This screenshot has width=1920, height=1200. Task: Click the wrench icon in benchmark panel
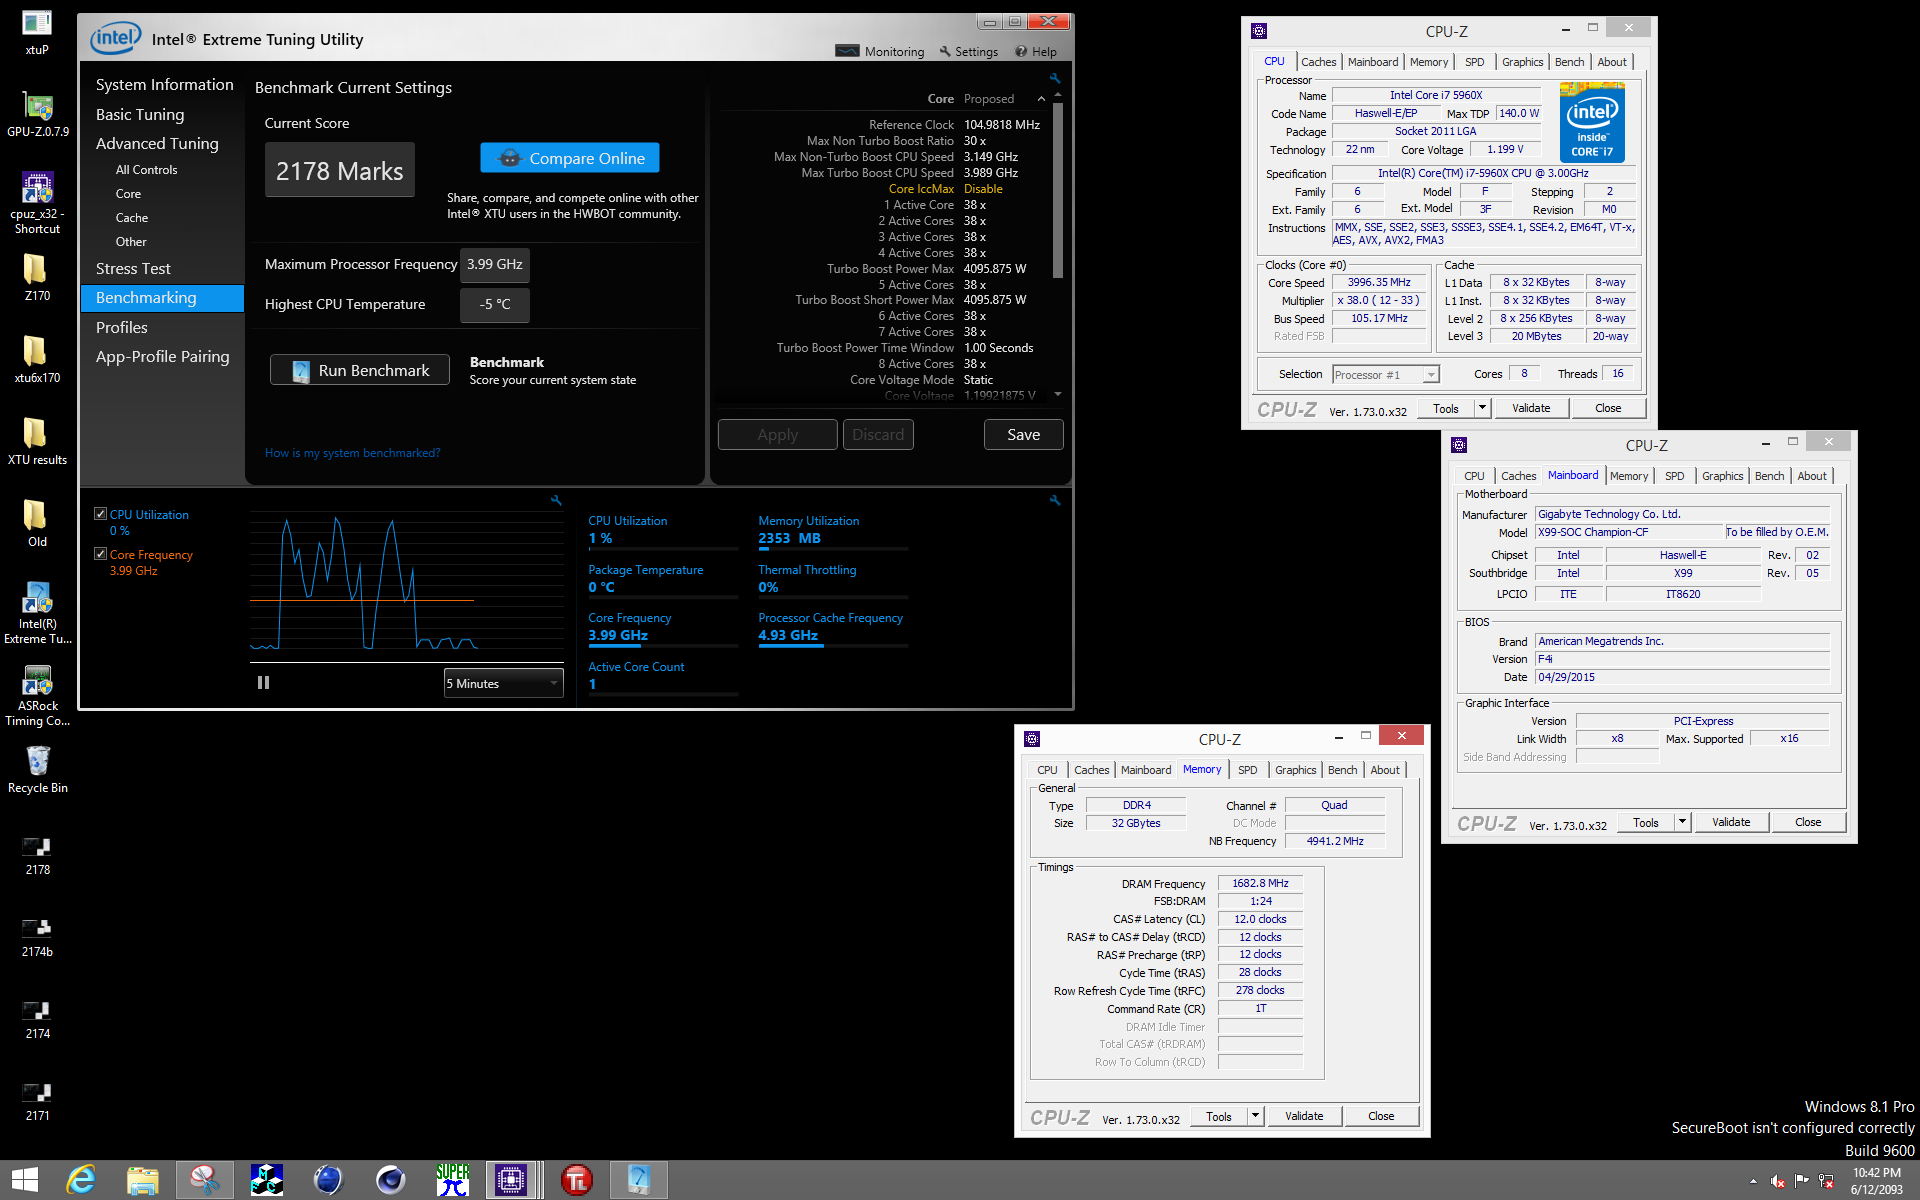coord(1054,78)
